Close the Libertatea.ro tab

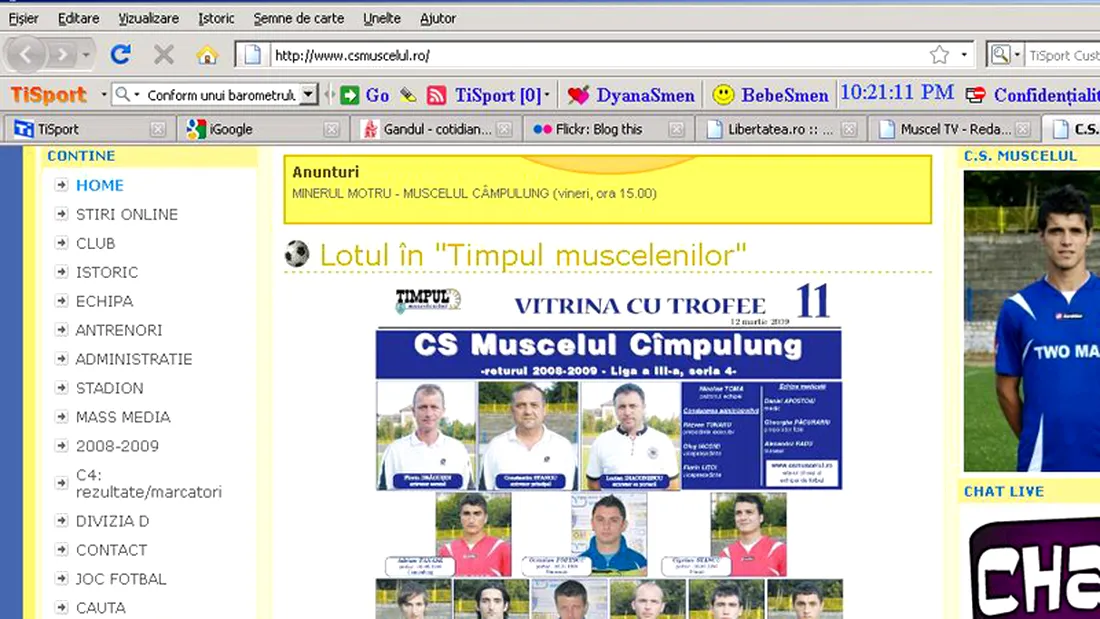(x=850, y=129)
